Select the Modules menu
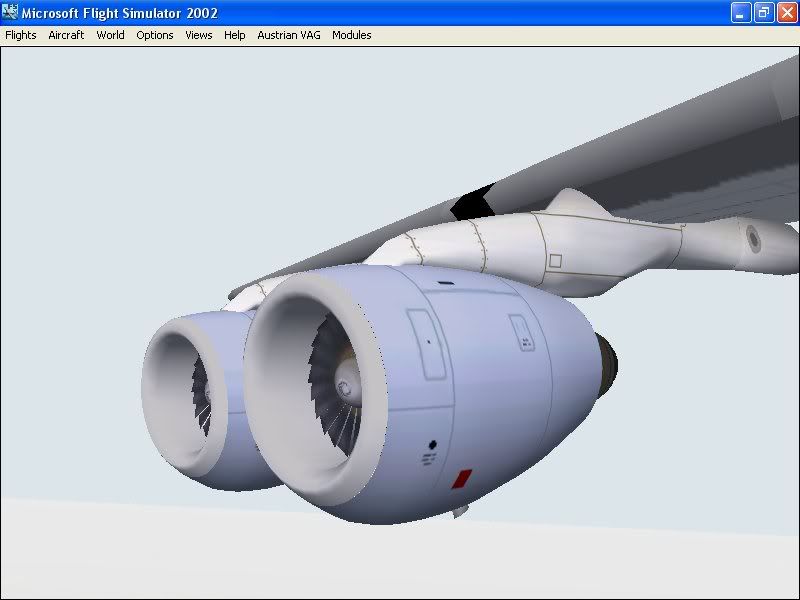 (352, 35)
